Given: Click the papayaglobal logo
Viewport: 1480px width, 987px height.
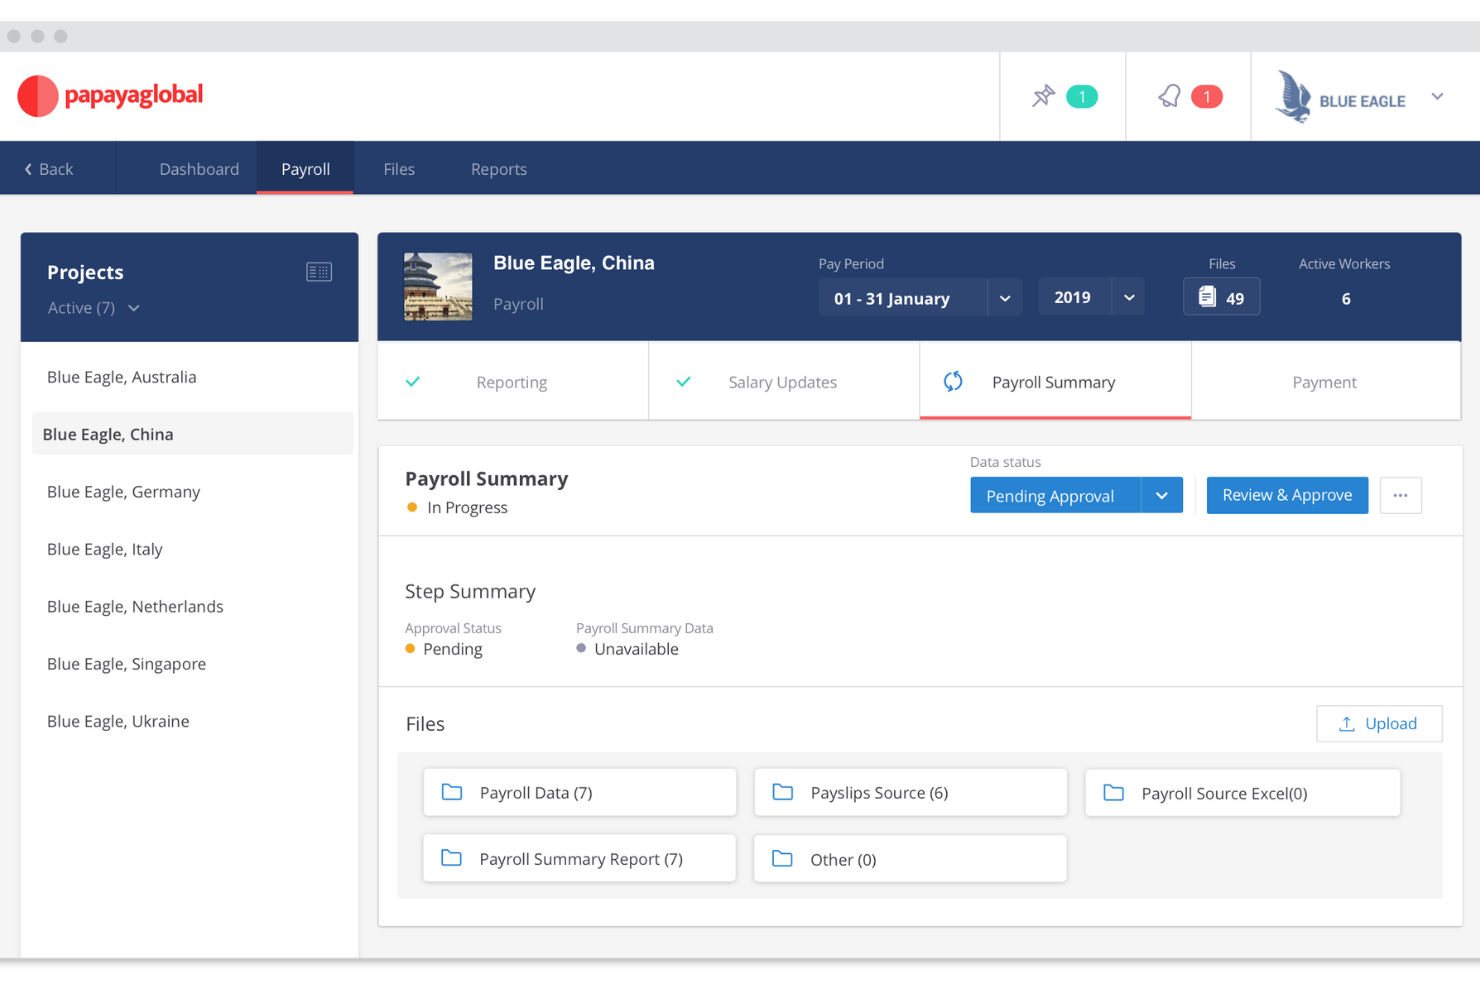Looking at the screenshot, I should click(x=110, y=96).
